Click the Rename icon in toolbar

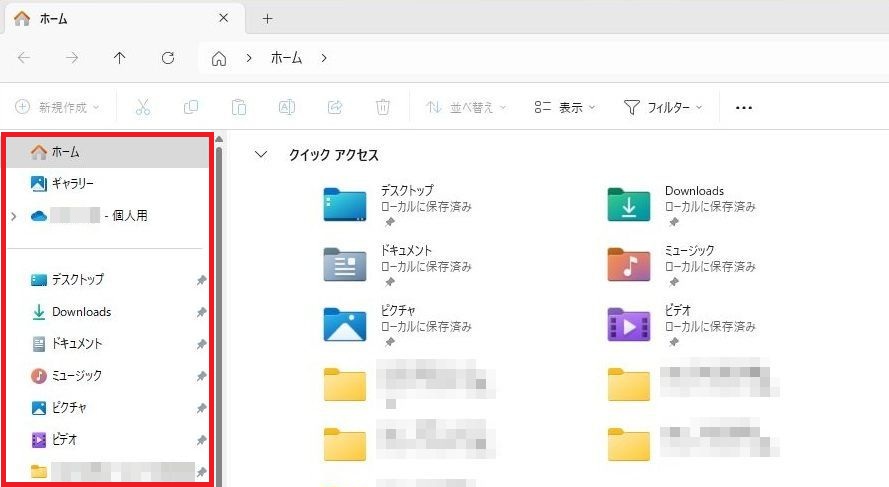pos(287,107)
